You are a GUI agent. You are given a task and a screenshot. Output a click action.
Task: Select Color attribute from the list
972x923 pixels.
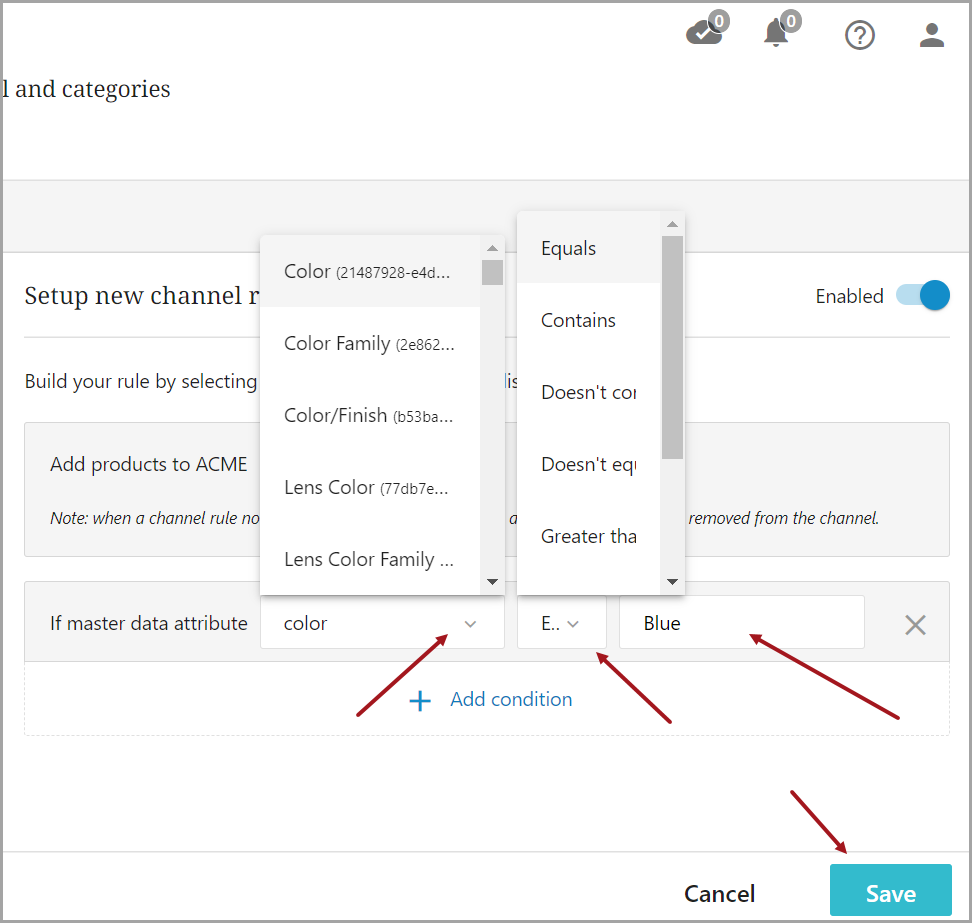368,272
